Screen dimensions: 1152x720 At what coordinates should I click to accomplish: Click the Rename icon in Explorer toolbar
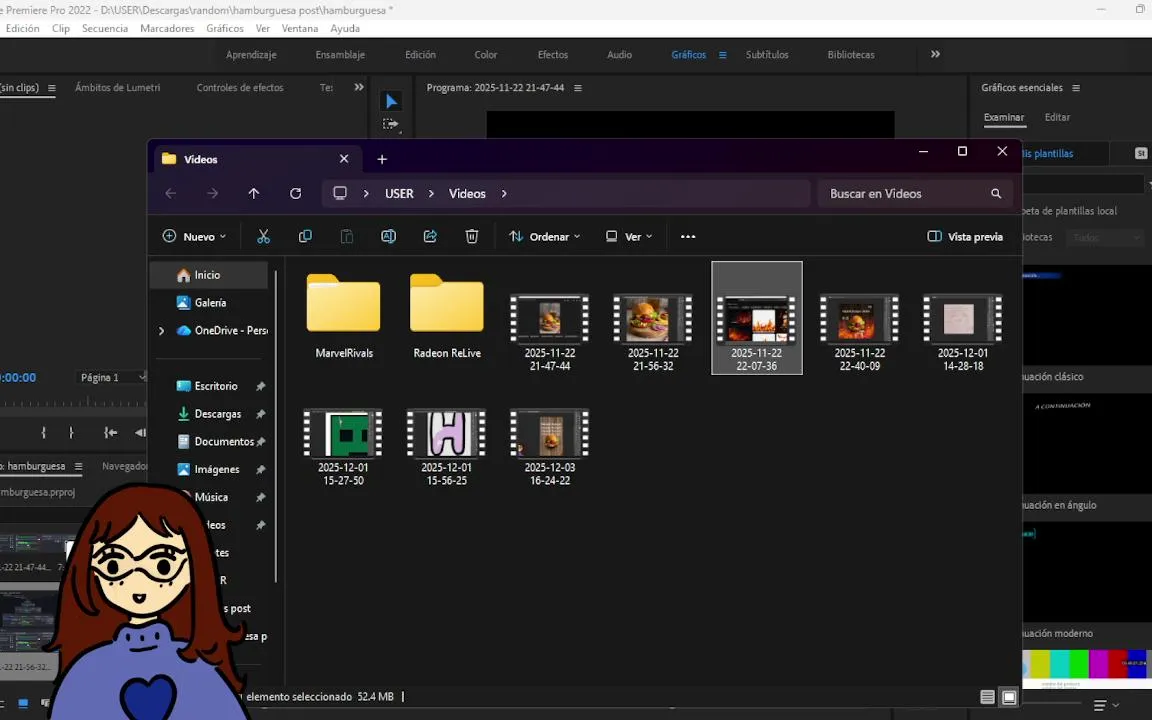tap(389, 237)
